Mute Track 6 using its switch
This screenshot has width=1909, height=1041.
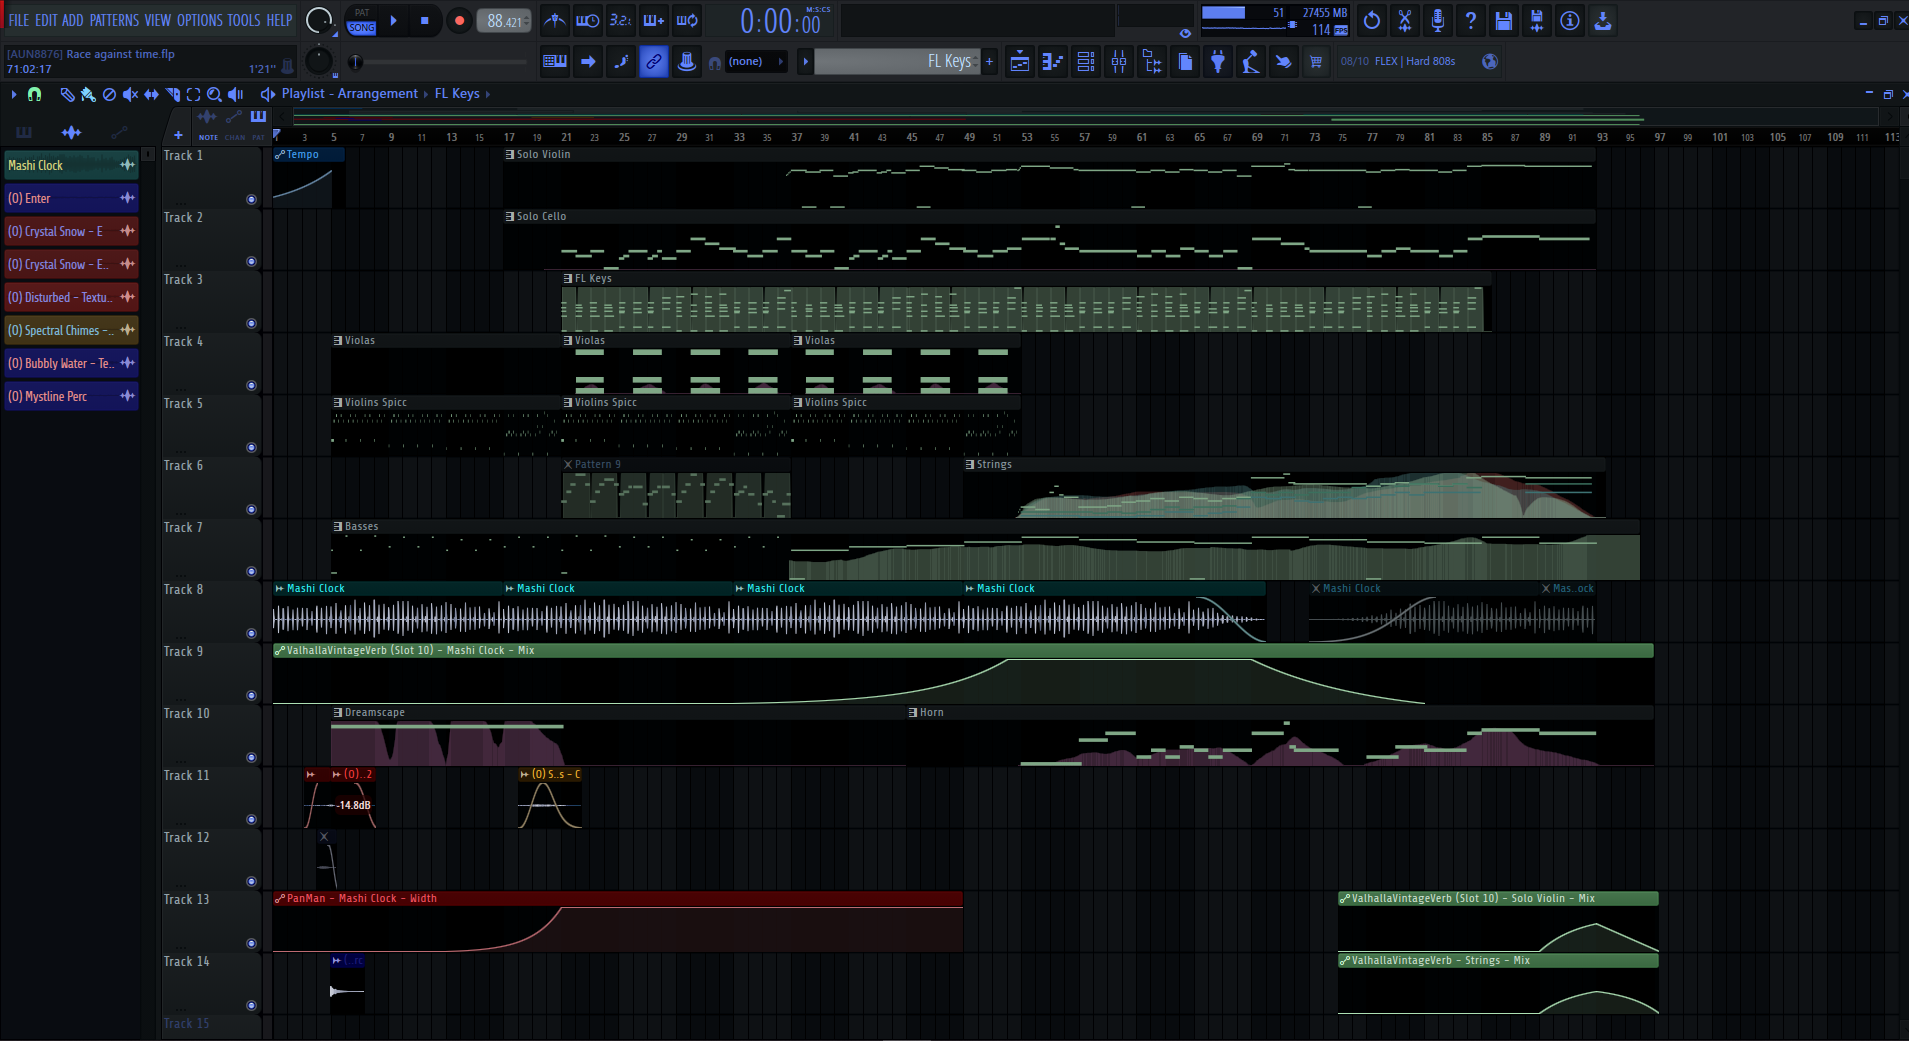251,509
